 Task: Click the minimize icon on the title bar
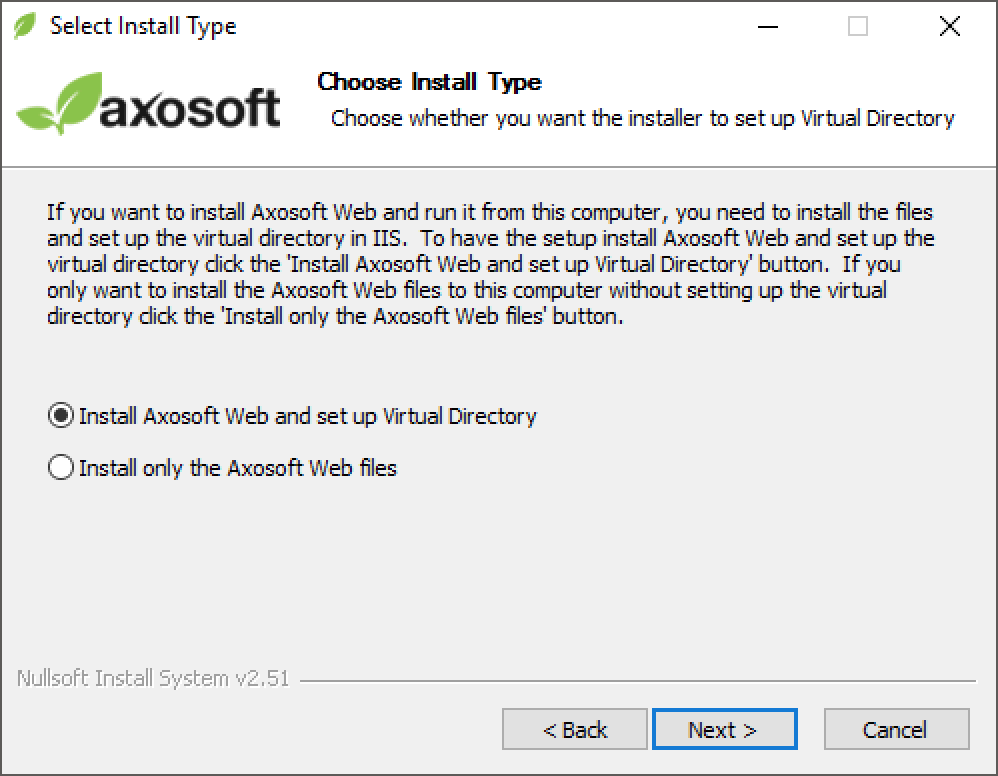(x=766, y=26)
